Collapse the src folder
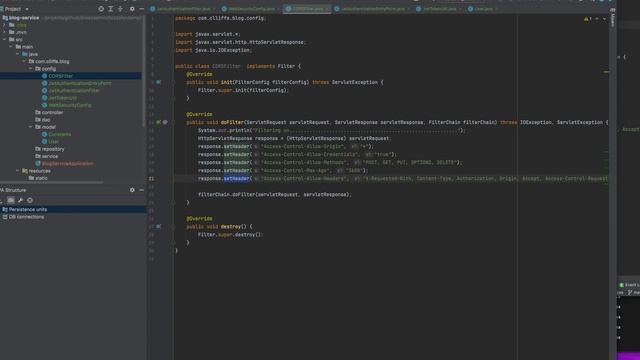 point(4,40)
